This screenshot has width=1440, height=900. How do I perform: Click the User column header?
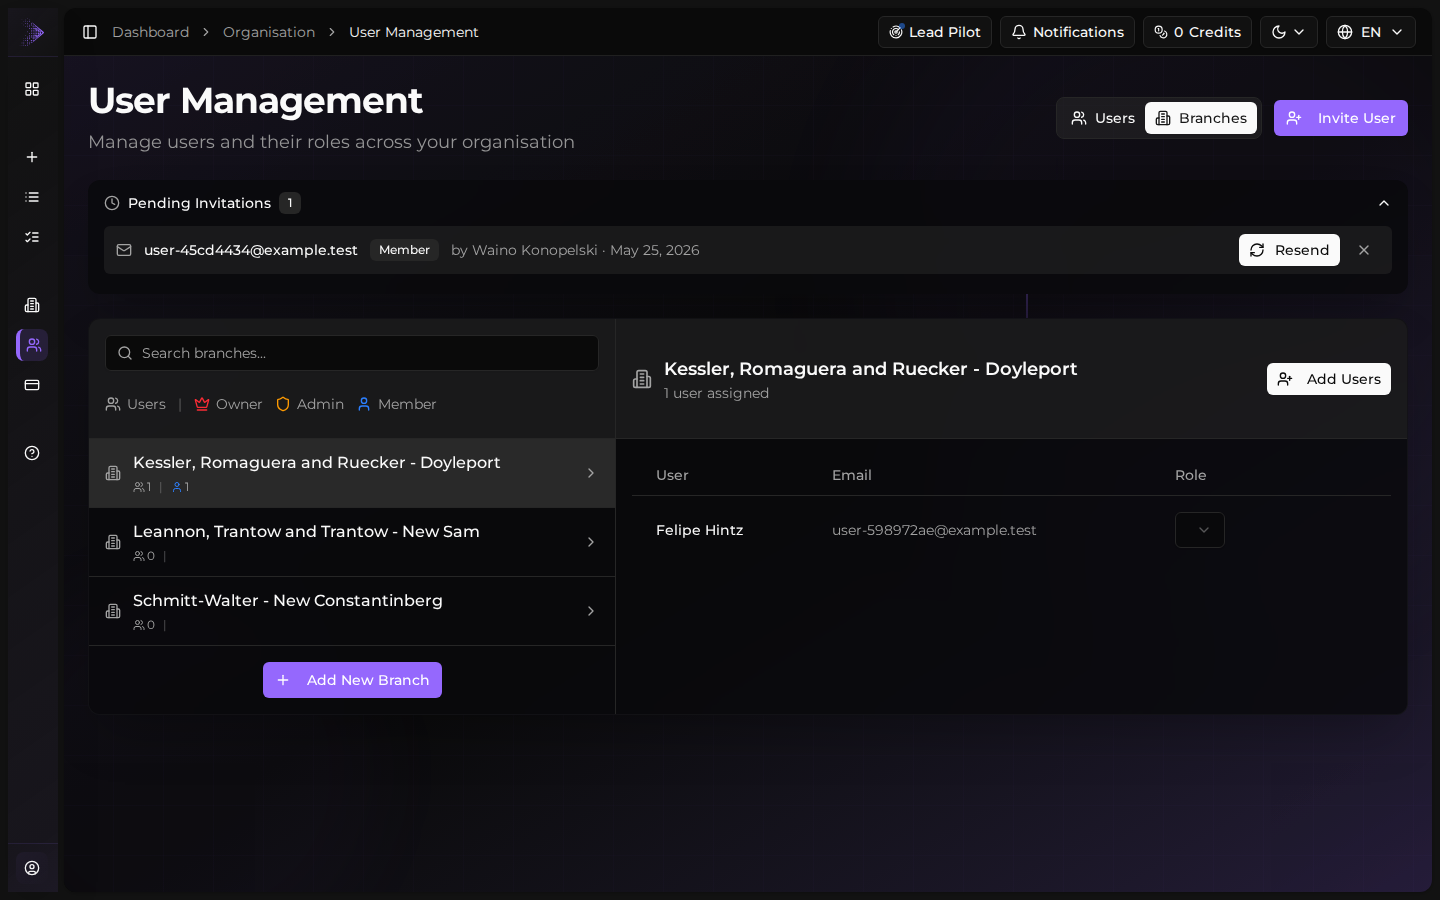click(x=672, y=475)
